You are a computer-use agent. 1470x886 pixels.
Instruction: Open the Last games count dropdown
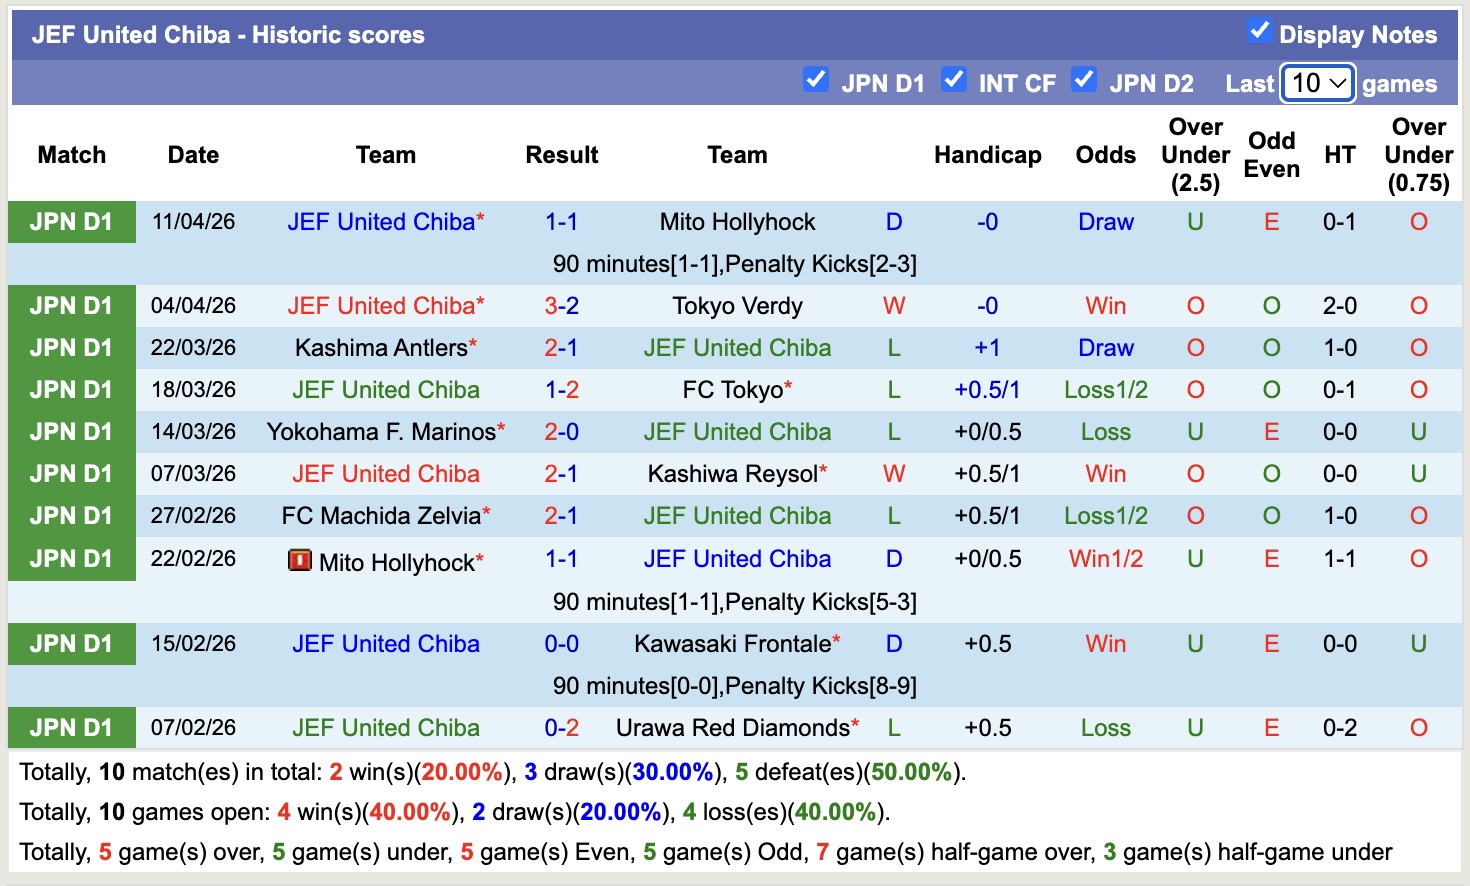1317,84
